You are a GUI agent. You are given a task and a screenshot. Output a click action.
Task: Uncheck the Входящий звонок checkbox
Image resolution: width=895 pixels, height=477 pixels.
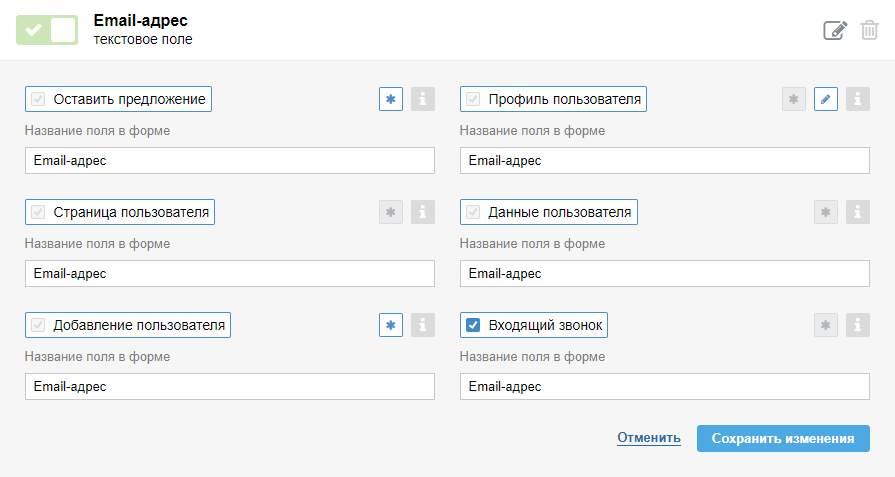[x=474, y=325]
